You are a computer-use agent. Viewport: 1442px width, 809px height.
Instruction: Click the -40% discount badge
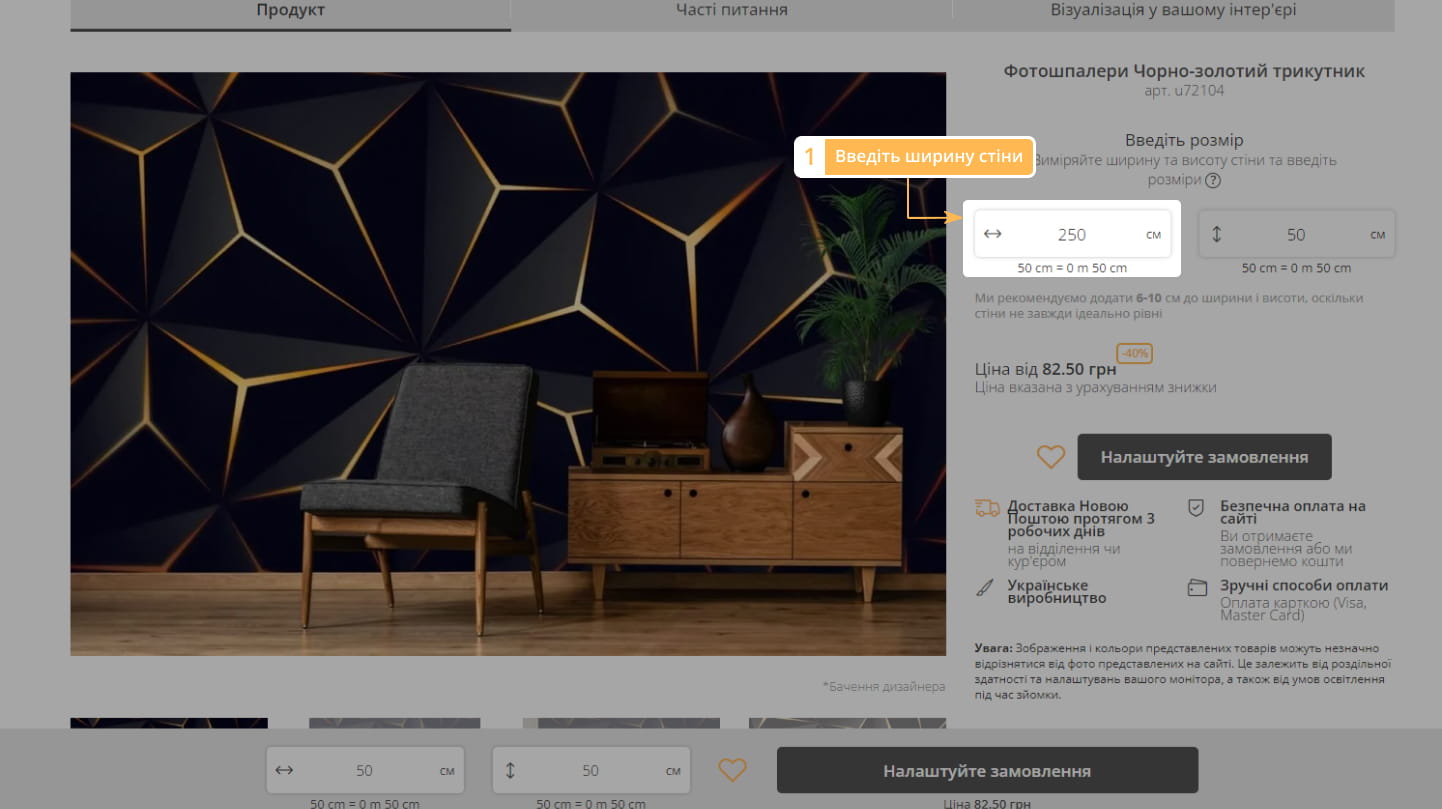click(x=1135, y=353)
